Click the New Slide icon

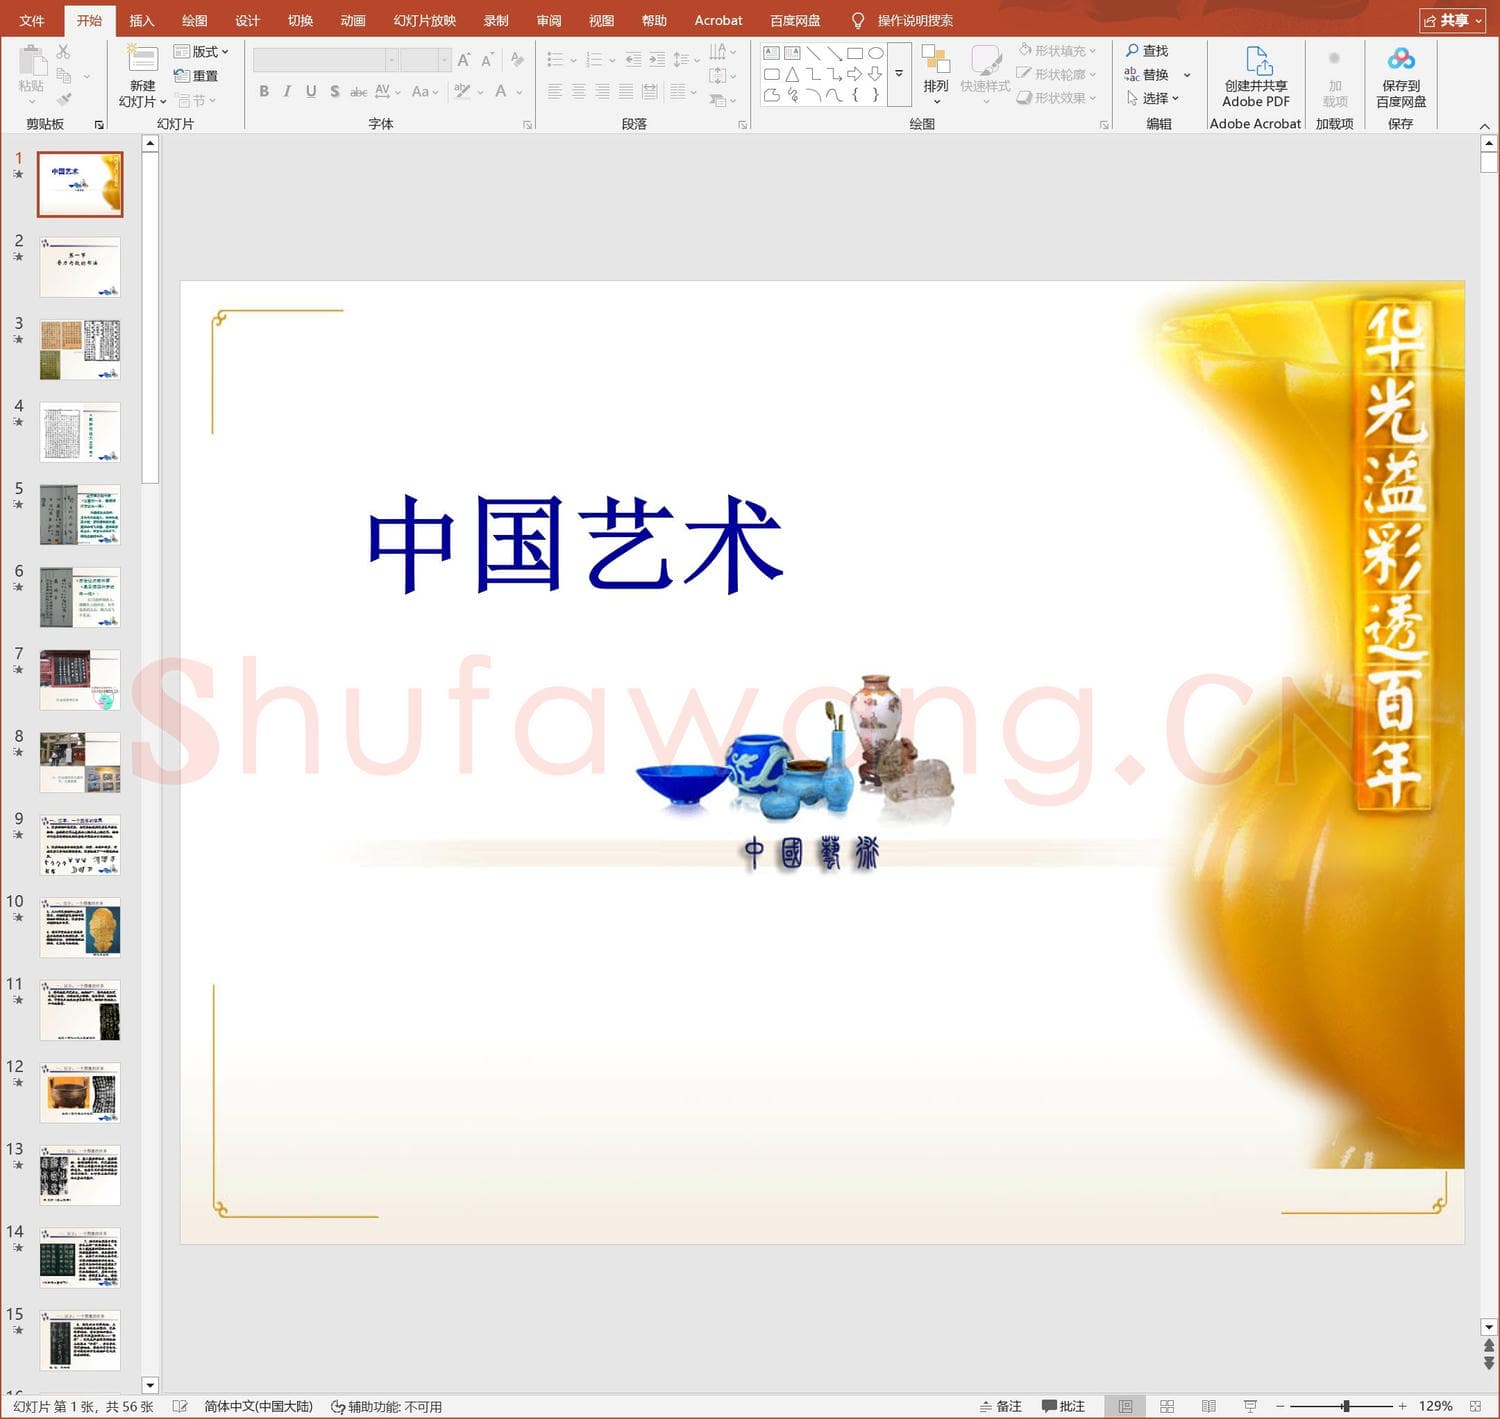[x=143, y=59]
